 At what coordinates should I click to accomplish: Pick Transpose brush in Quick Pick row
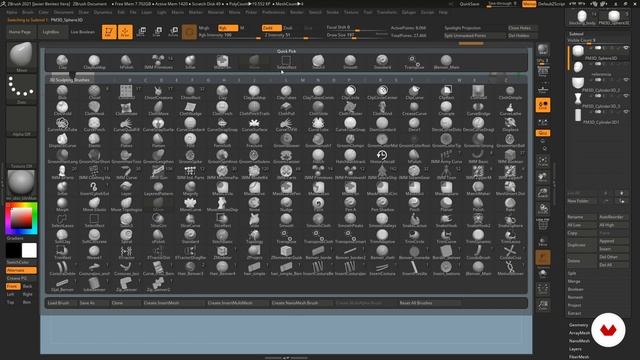tap(414, 62)
